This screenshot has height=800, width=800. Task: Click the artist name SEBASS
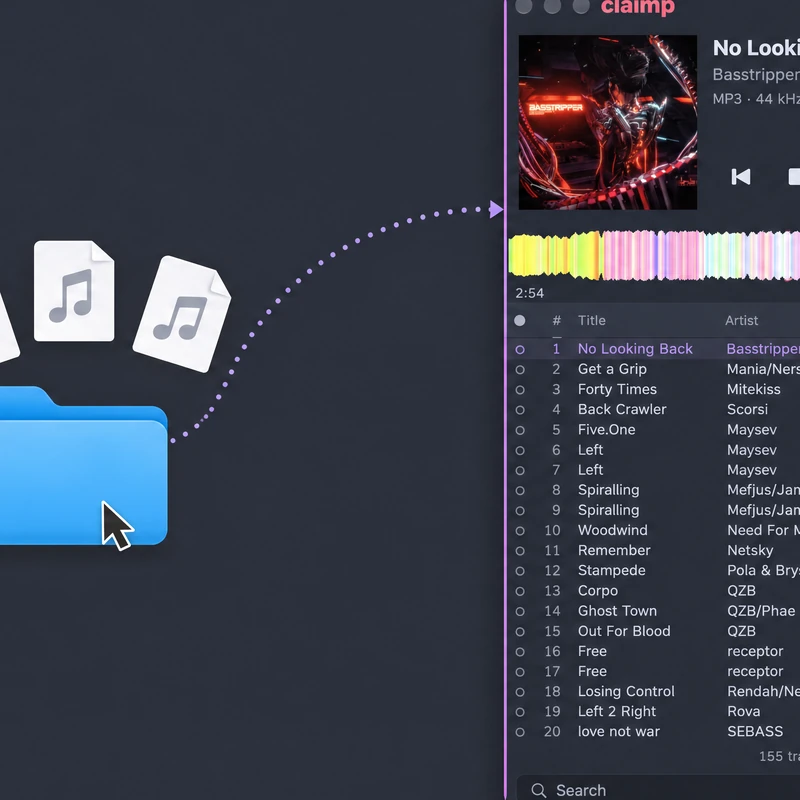click(755, 732)
